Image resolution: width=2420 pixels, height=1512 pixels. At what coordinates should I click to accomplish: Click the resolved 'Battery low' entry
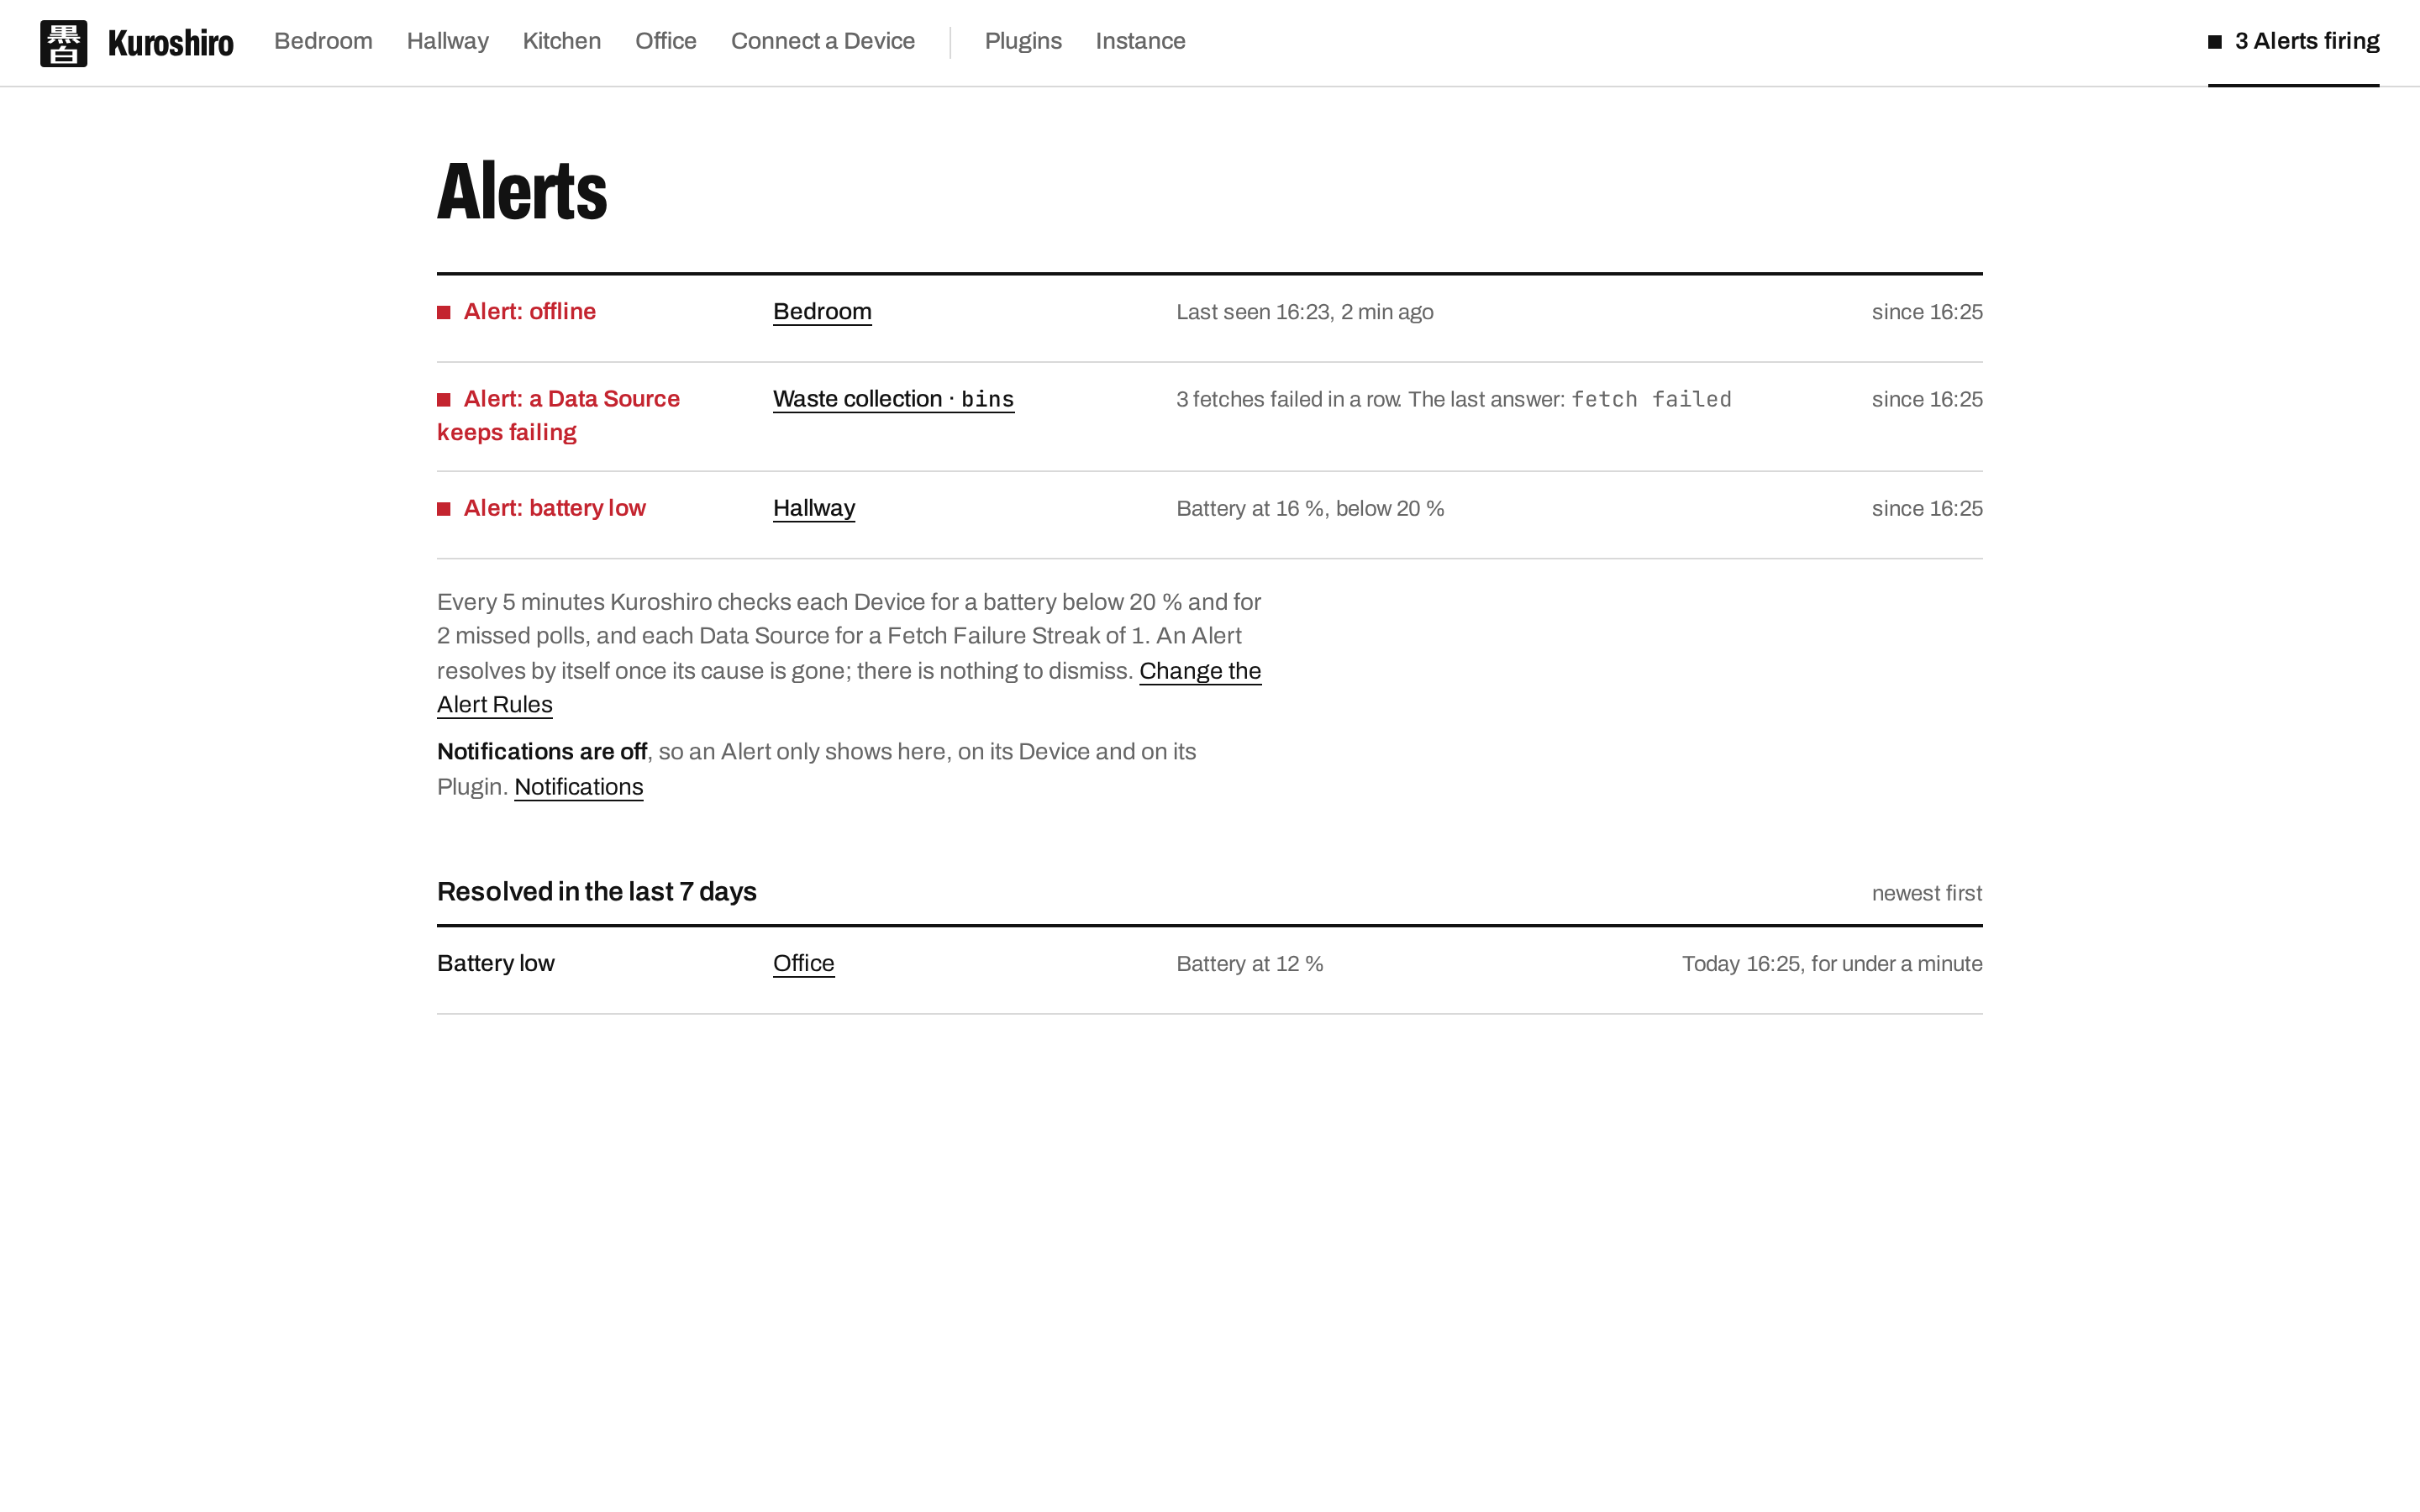[x=496, y=964]
